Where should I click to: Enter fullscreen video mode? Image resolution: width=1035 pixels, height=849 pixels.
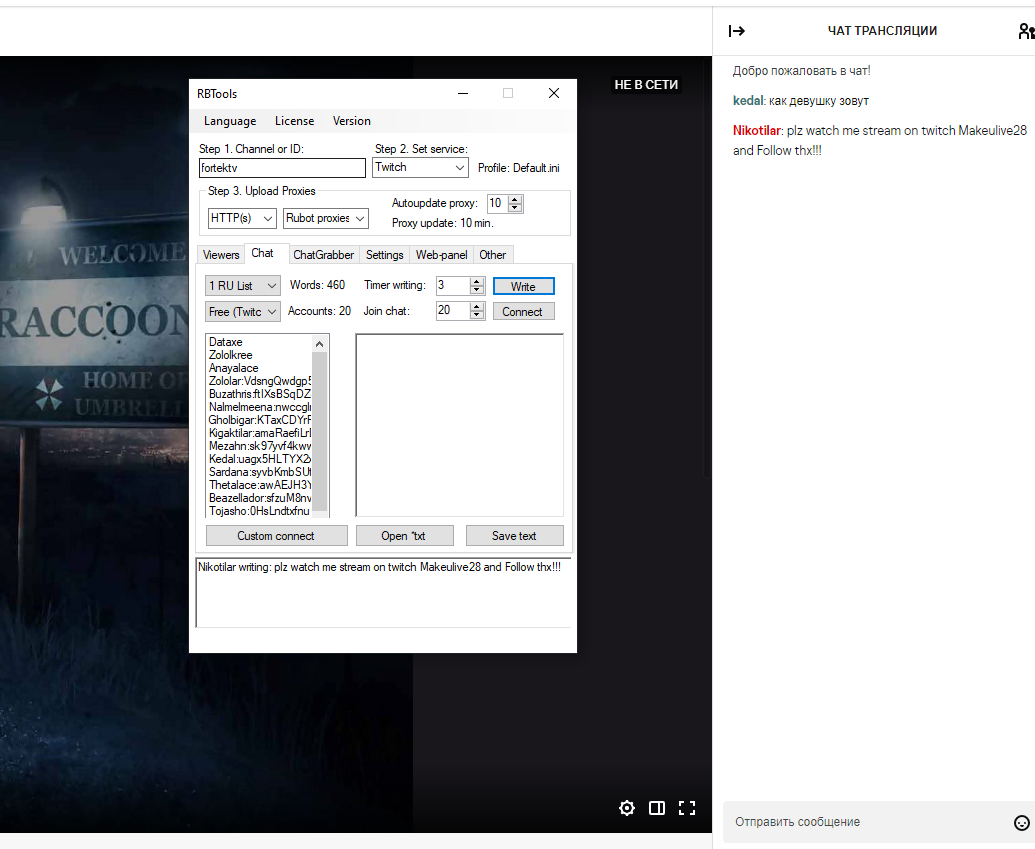click(x=687, y=808)
